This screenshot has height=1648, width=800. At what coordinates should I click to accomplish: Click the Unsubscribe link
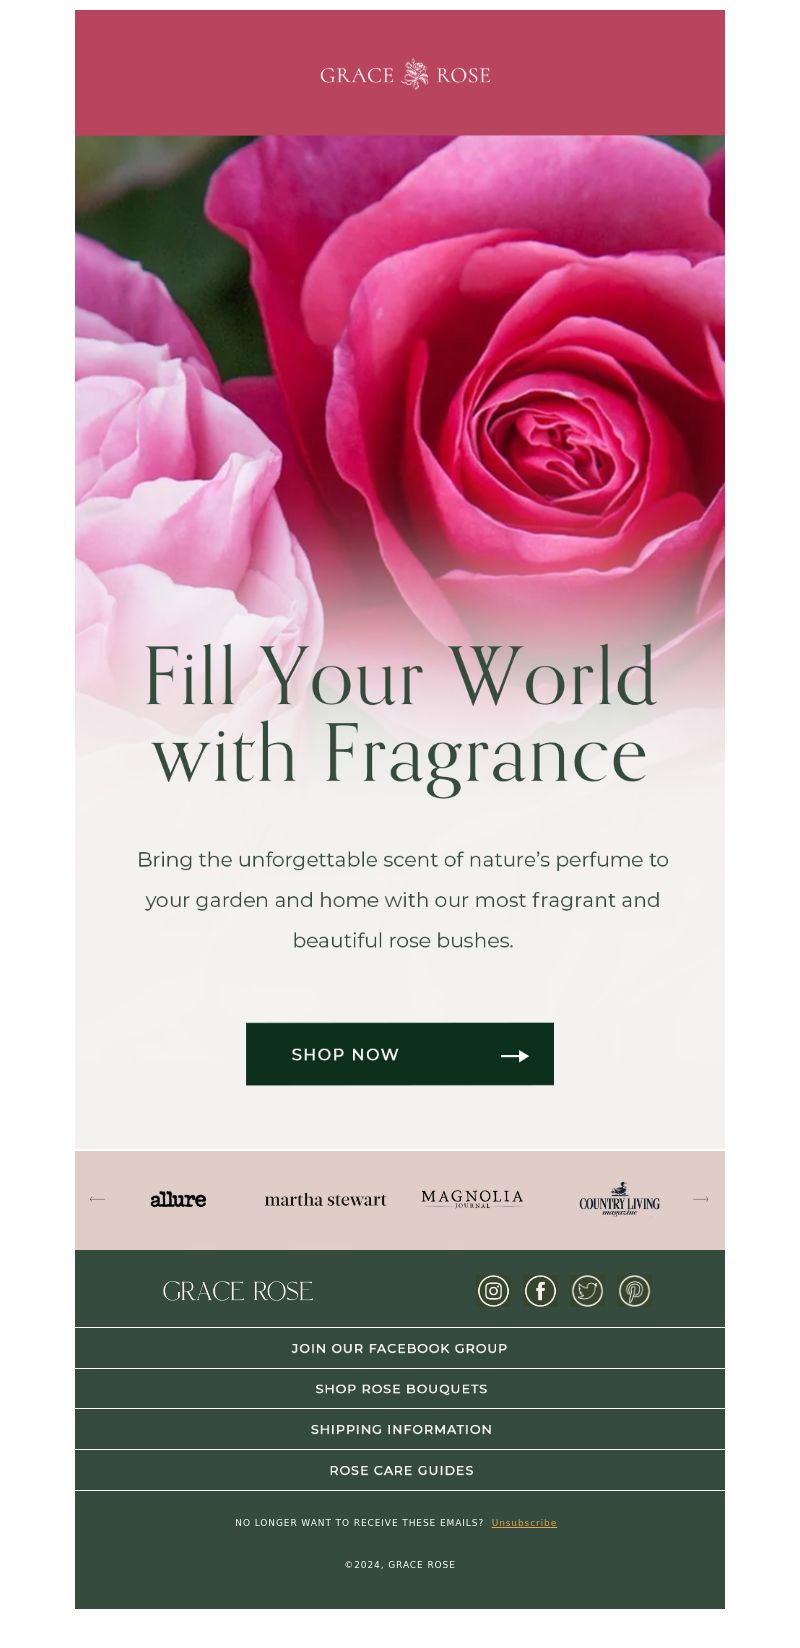point(524,1523)
